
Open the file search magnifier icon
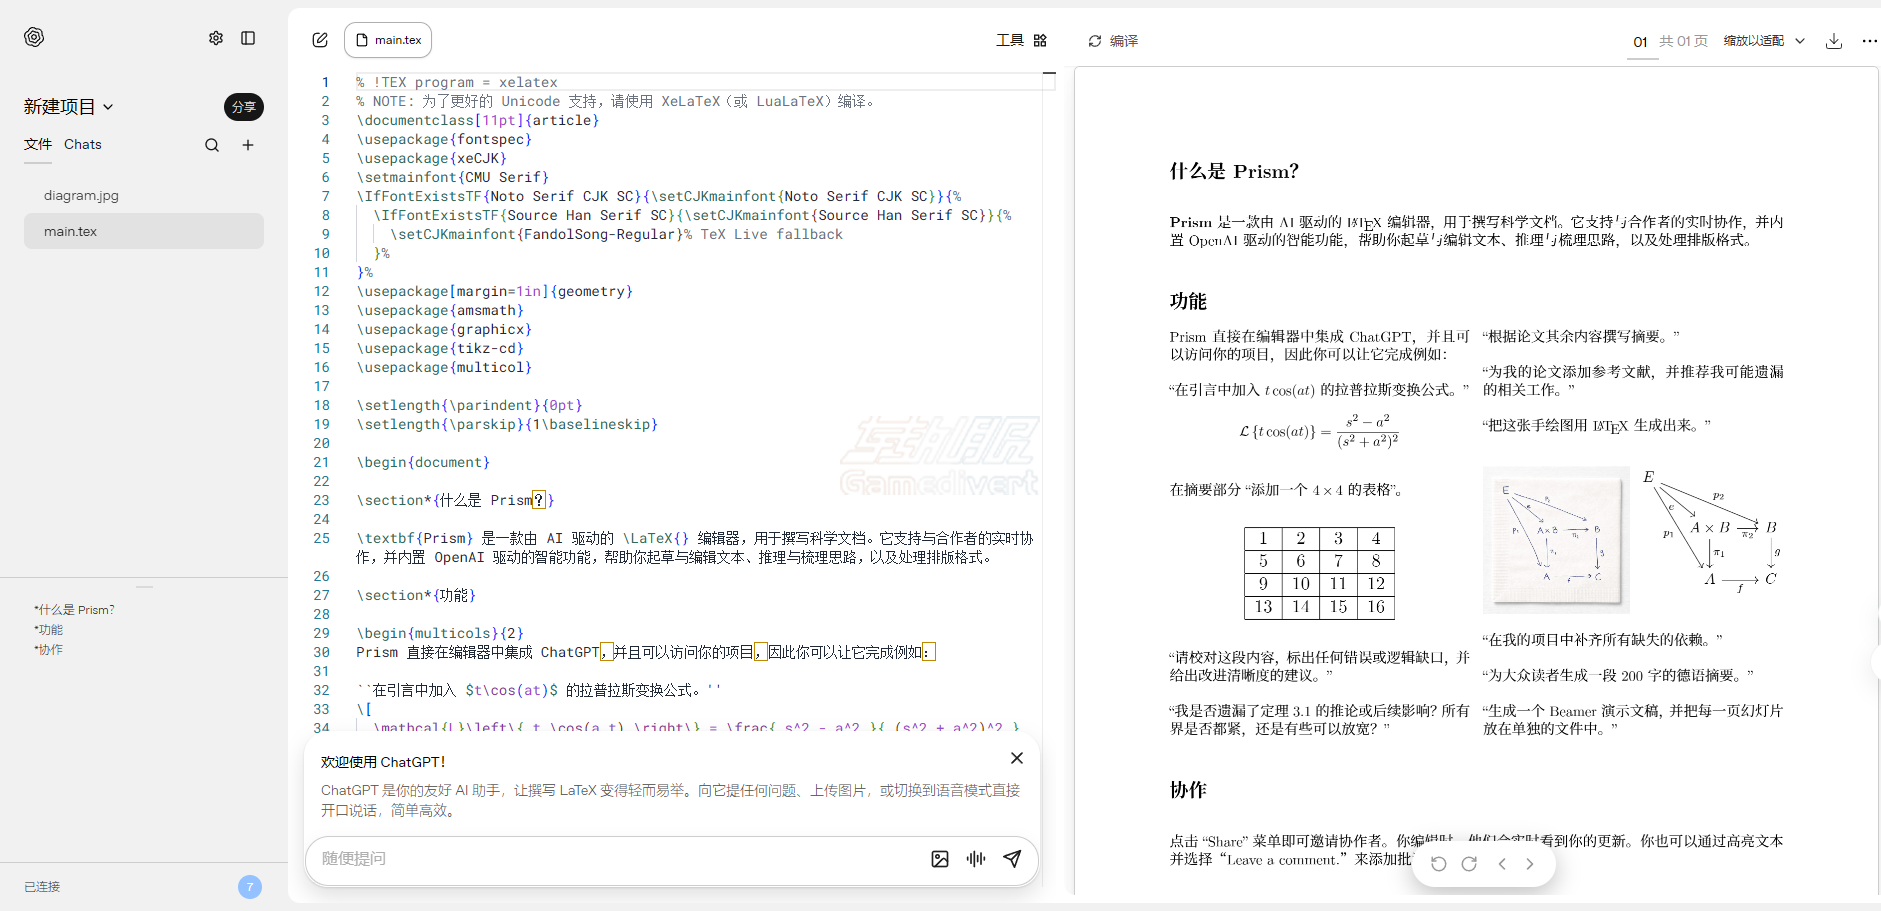[212, 145]
